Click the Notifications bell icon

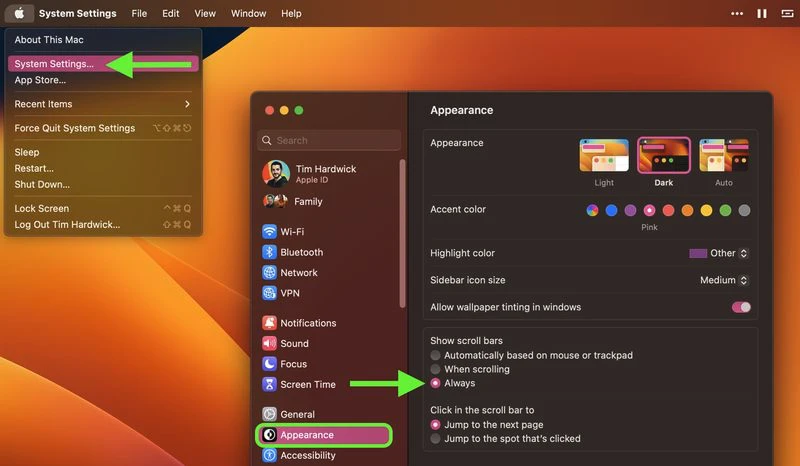(269, 323)
